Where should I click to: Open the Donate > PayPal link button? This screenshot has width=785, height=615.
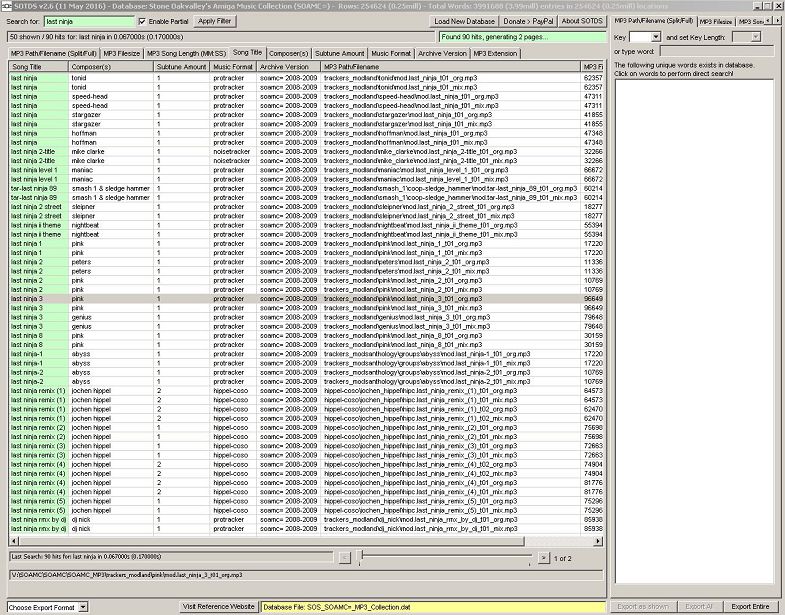pyautogui.click(x=530, y=21)
